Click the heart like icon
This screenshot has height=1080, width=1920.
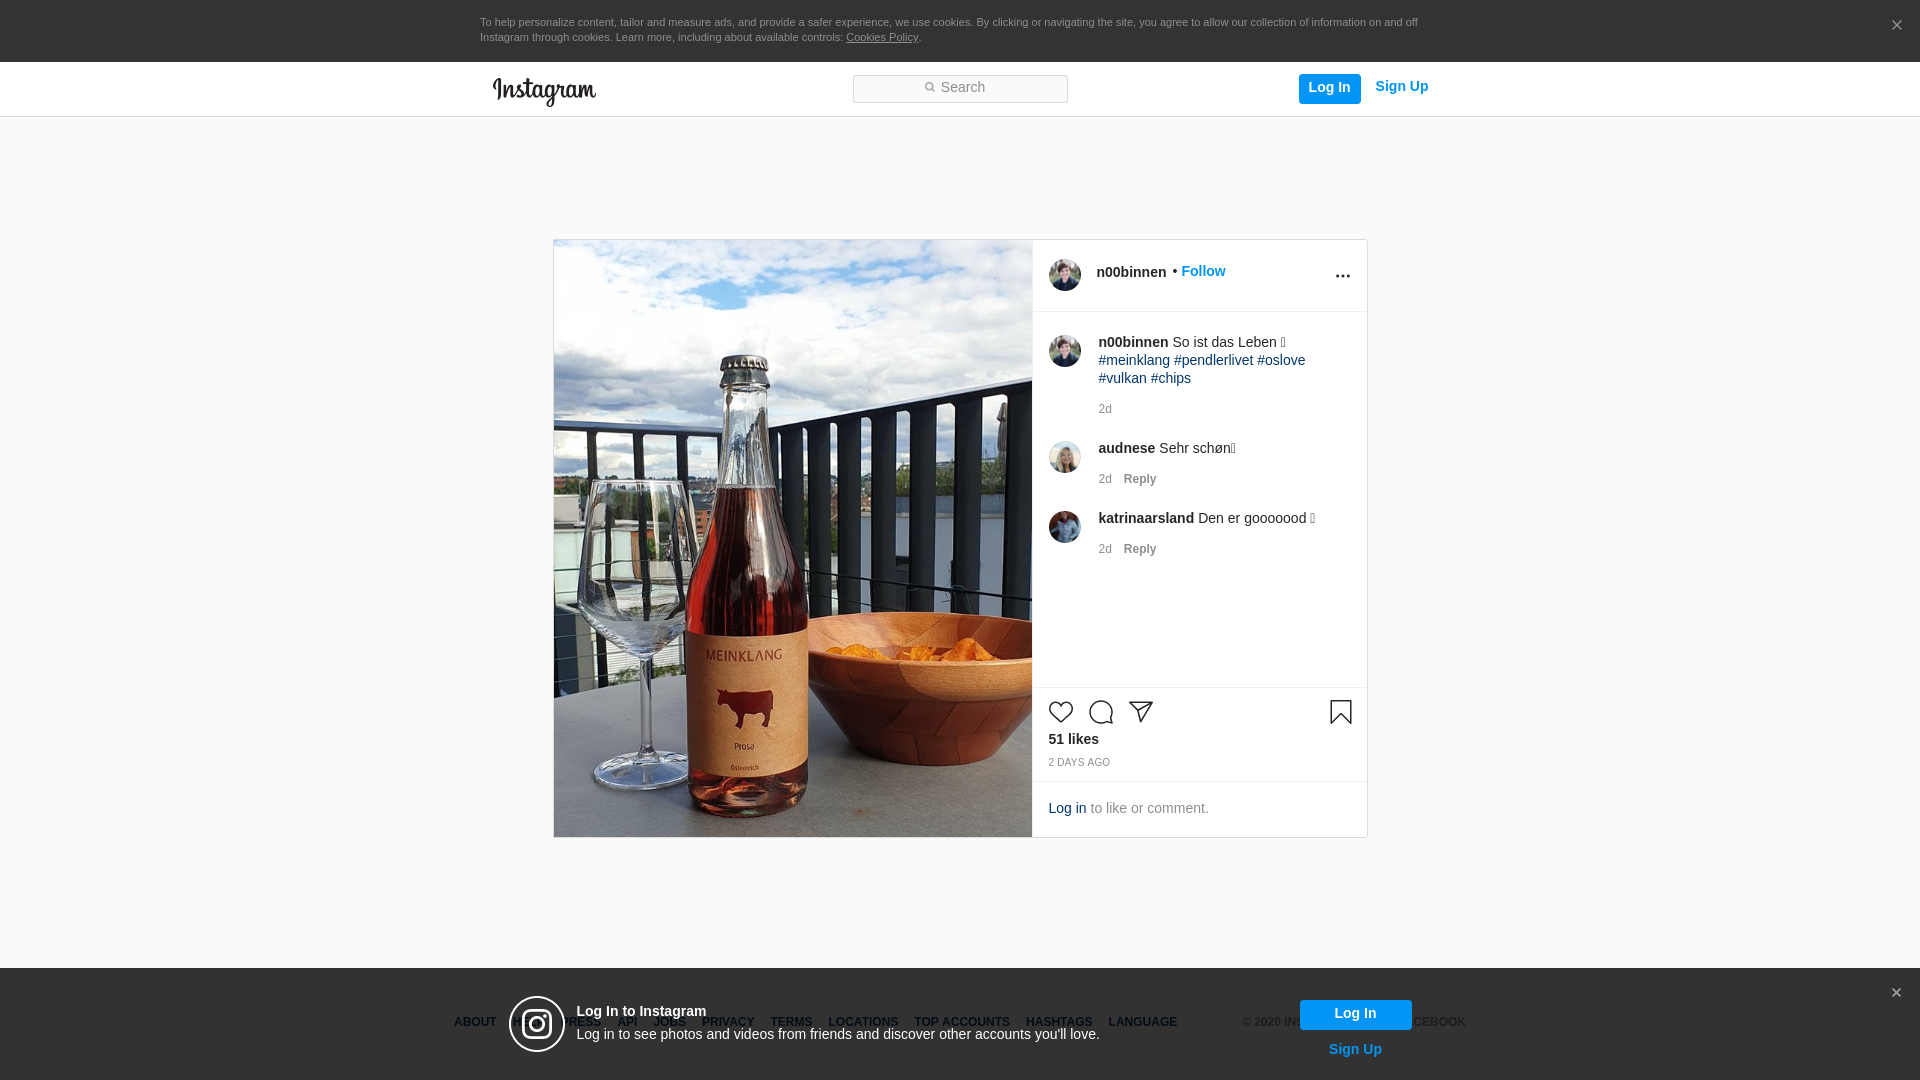pos(1060,712)
